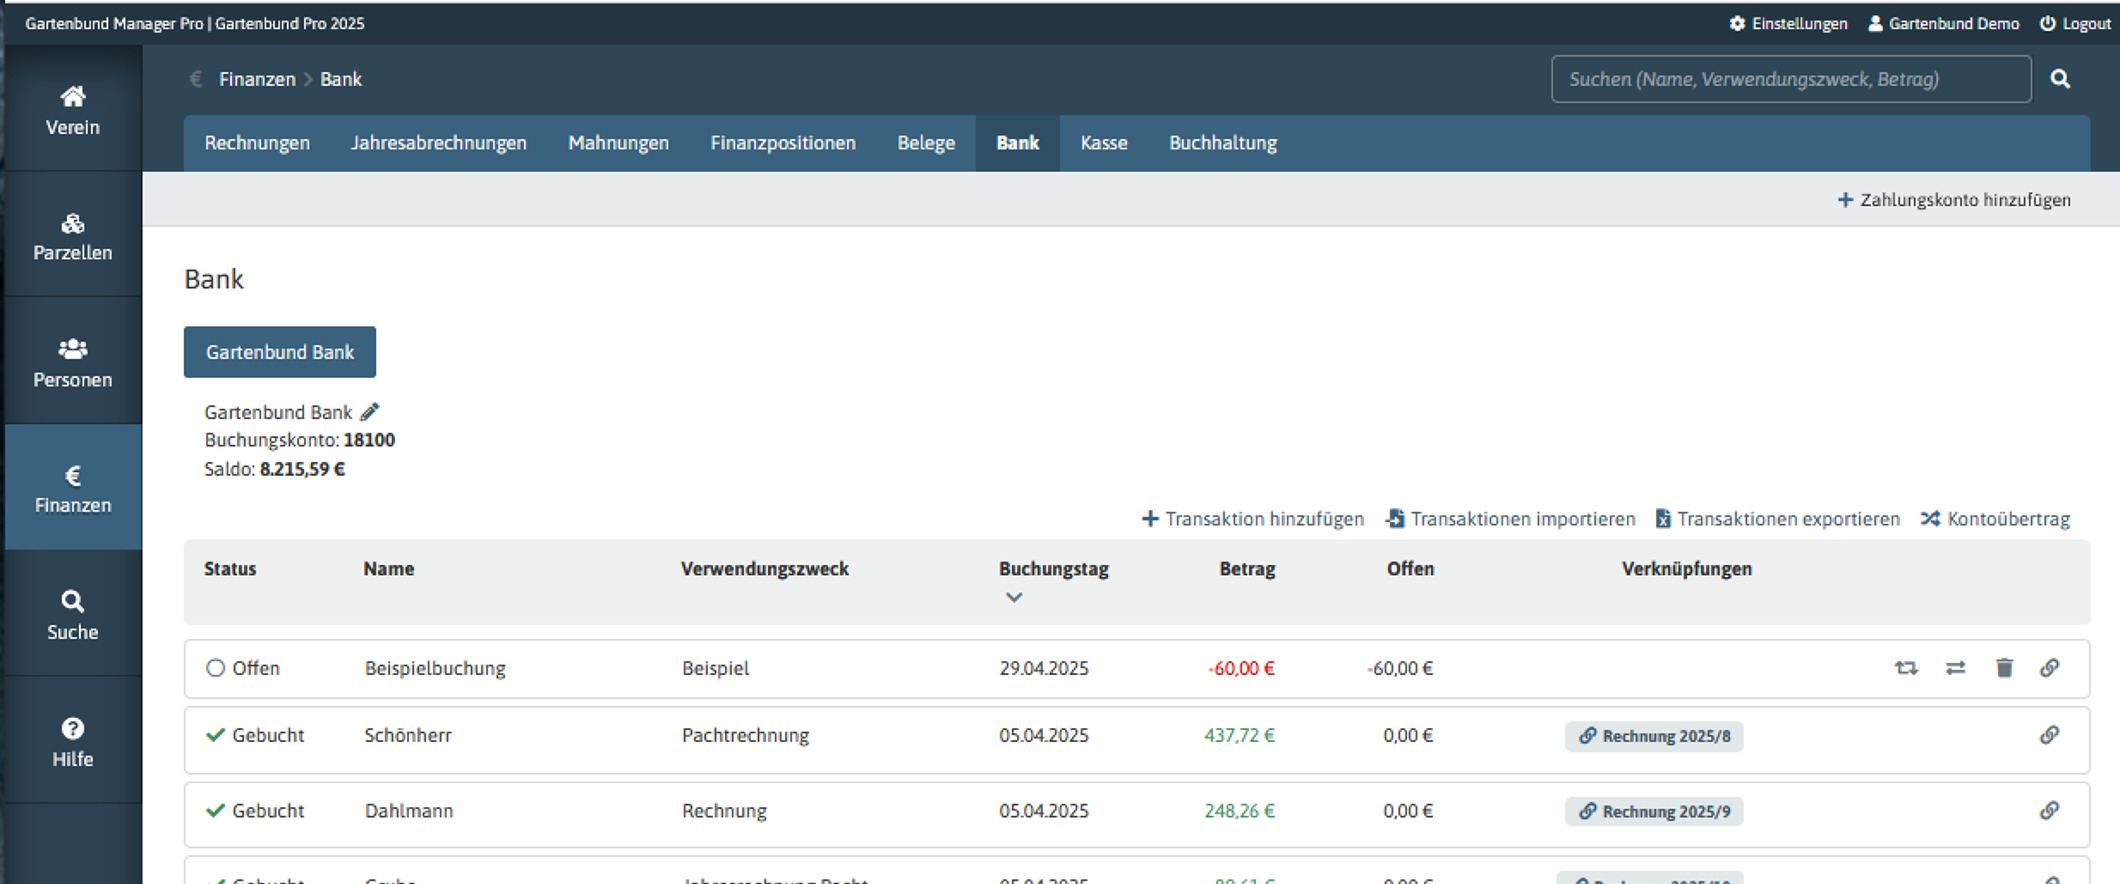Screen dimensions: 2120x884
Task: Open Parzellen in the sidebar
Action: [x=73, y=236]
